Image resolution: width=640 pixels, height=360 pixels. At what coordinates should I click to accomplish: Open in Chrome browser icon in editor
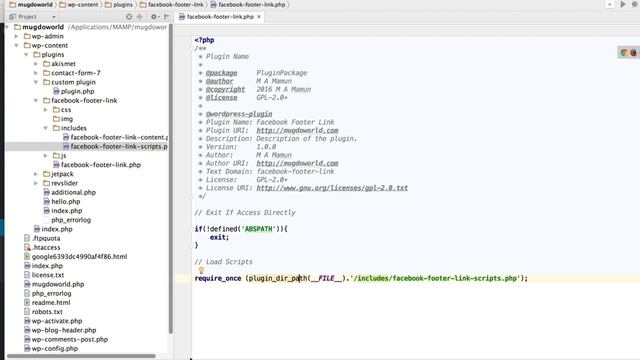point(624,52)
